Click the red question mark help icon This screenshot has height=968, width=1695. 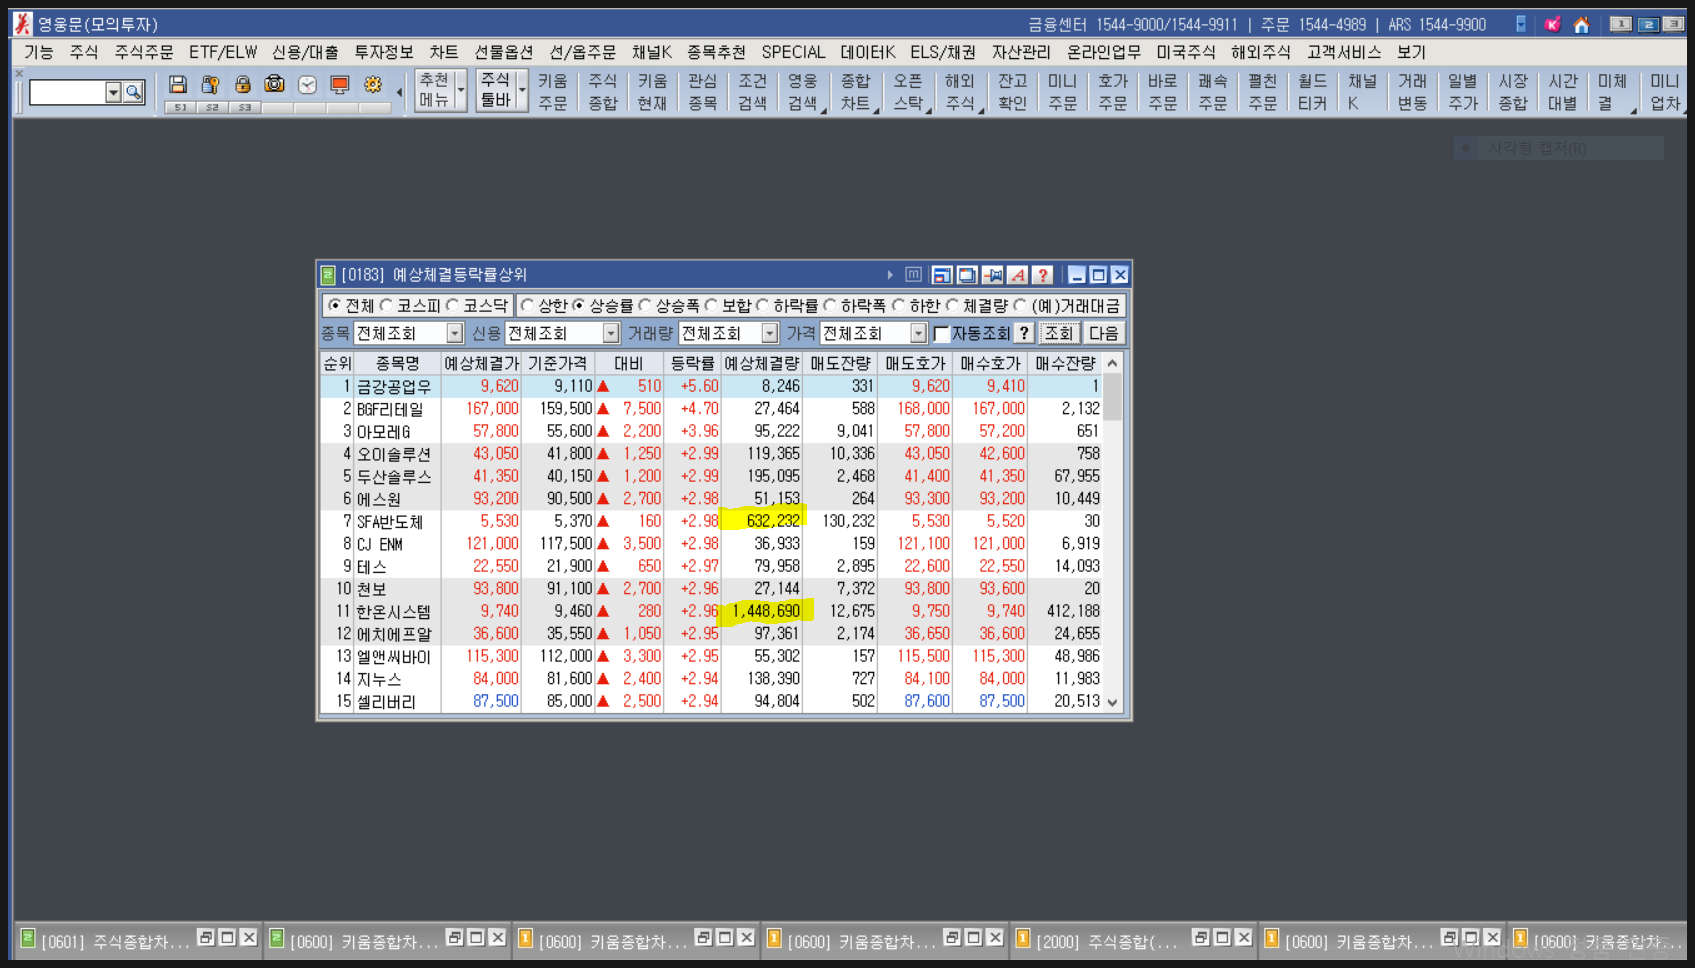(1042, 275)
